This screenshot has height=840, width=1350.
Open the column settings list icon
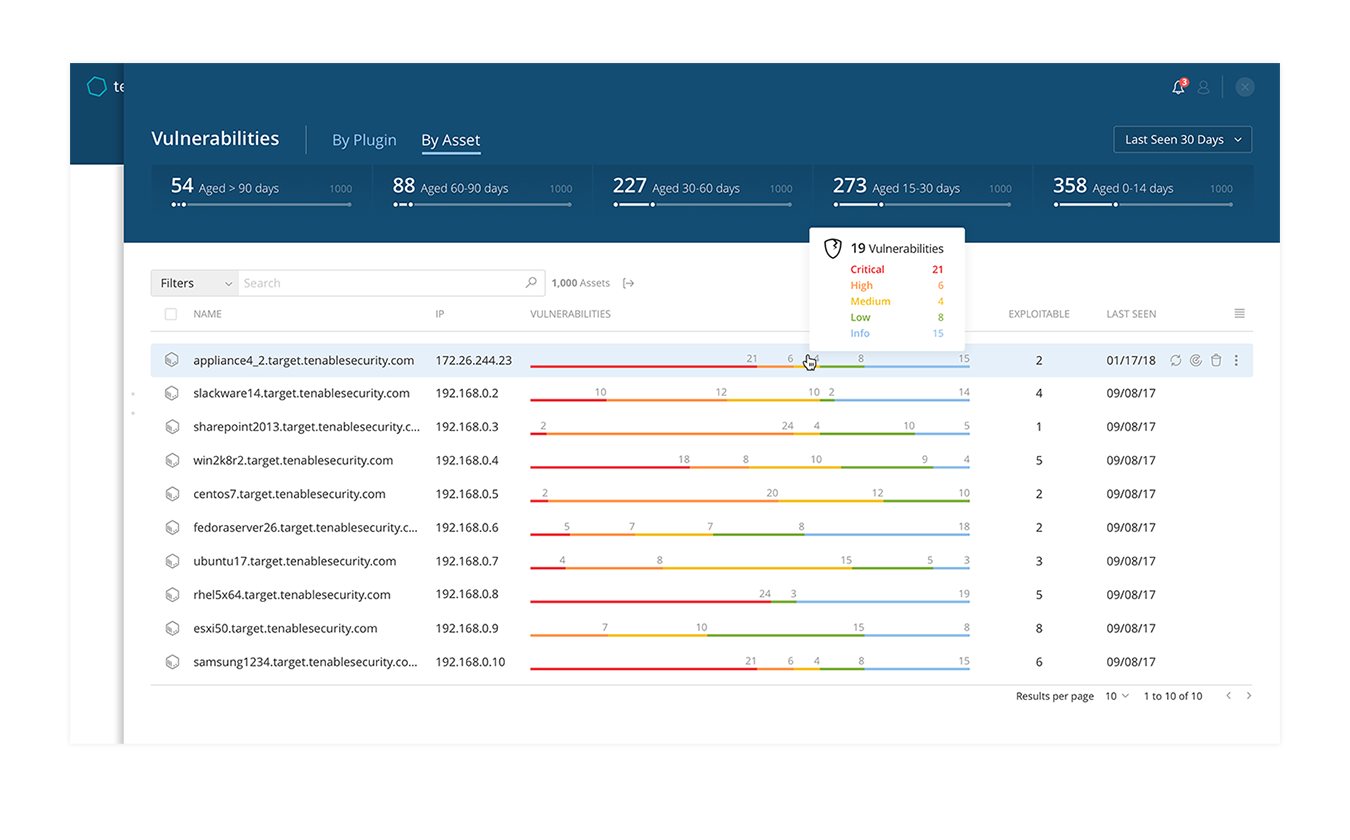point(1239,314)
